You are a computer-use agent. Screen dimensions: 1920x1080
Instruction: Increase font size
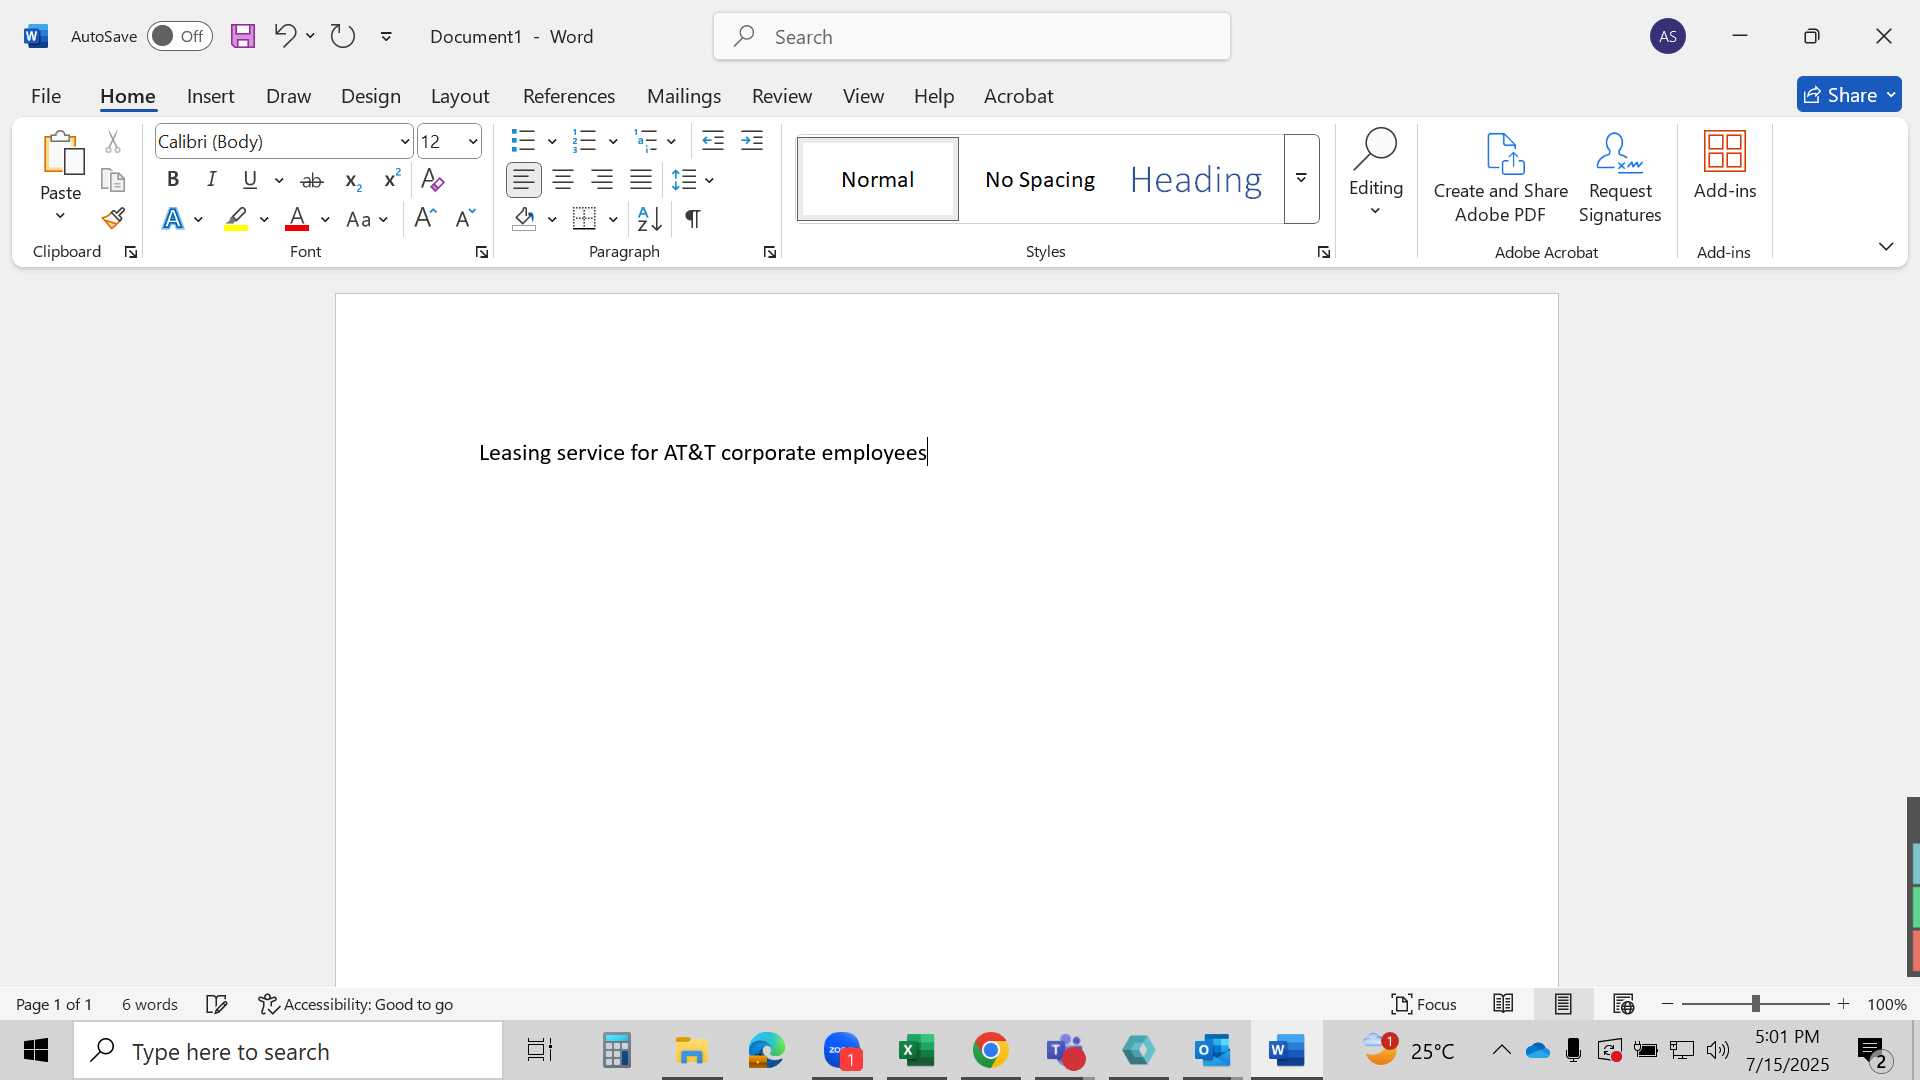[x=425, y=218]
